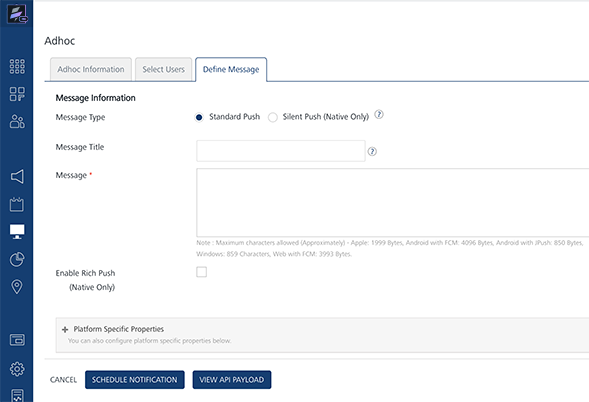Click help icon next to Silent Push
Image resolution: width=589 pixels, height=402 pixels.
point(379,115)
